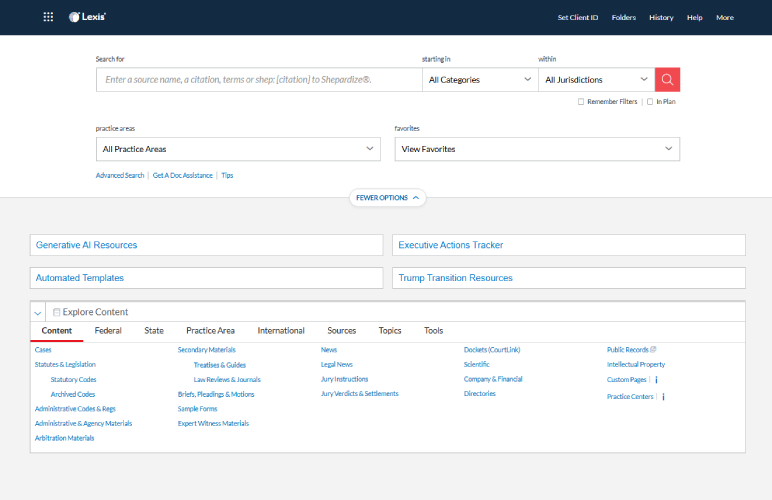This screenshot has height=500, width=772.
Task: Open Statutes & Legislation link
Action: tap(65, 365)
